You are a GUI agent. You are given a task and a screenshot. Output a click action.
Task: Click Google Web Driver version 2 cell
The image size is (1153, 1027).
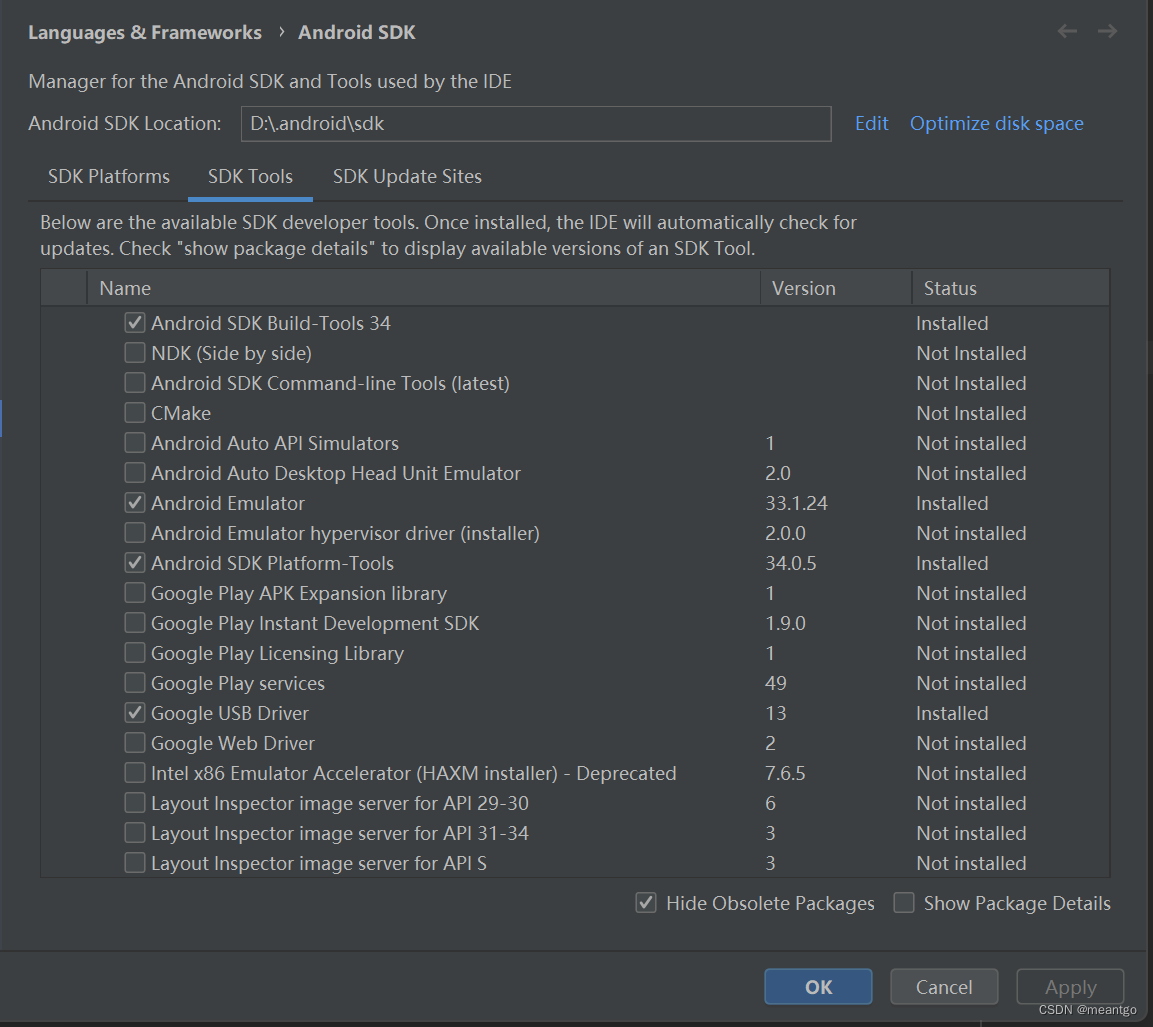tap(770, 743)
